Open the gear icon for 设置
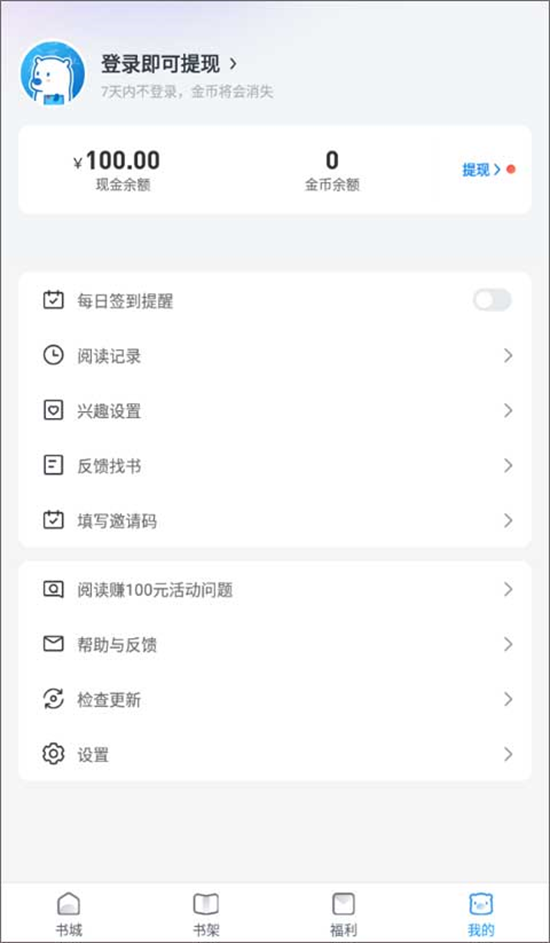 point(53,754)
